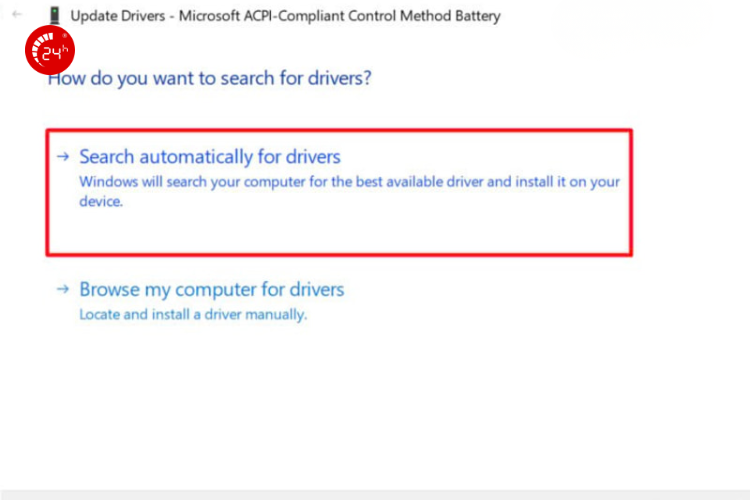Click the question mark ending the heading
750x500 pixels.
click(x=367, y=78)
